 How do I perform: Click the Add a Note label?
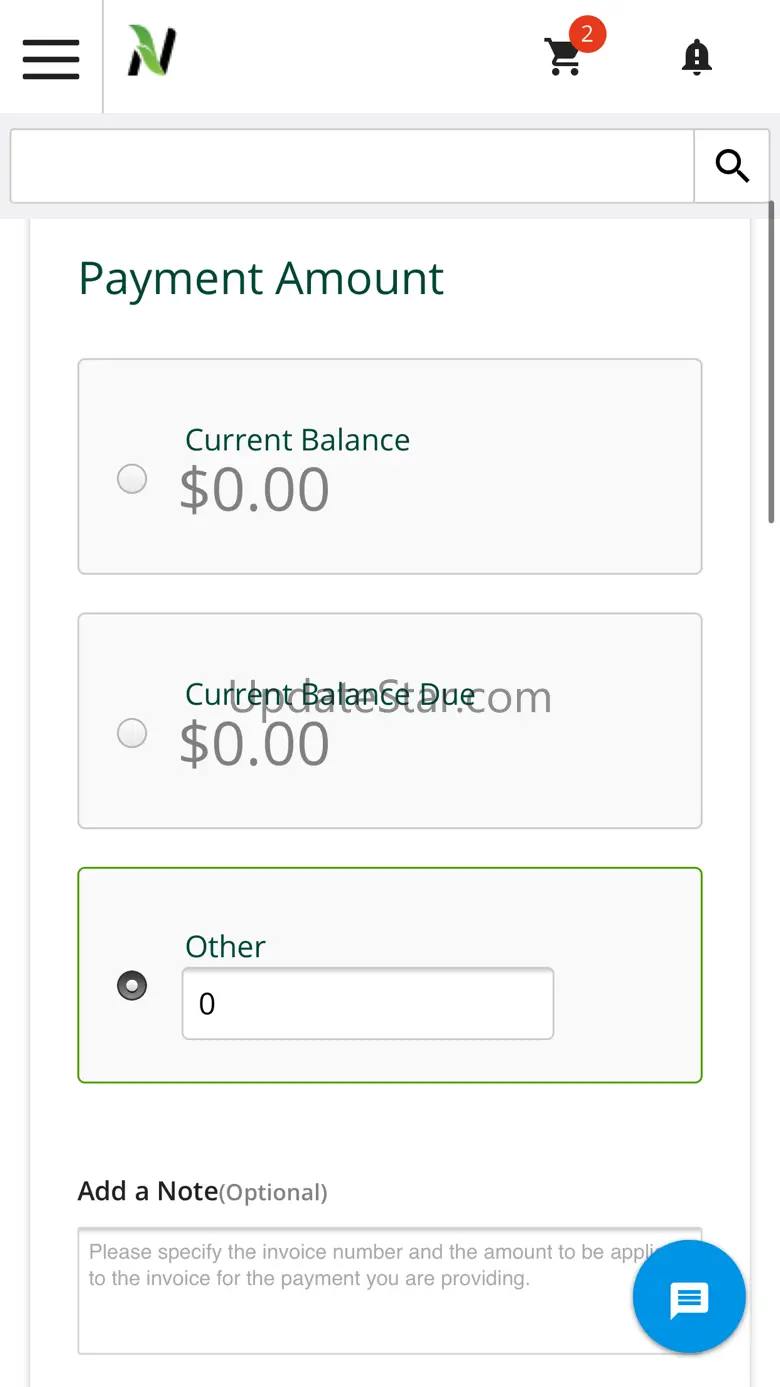point(148,1191)
